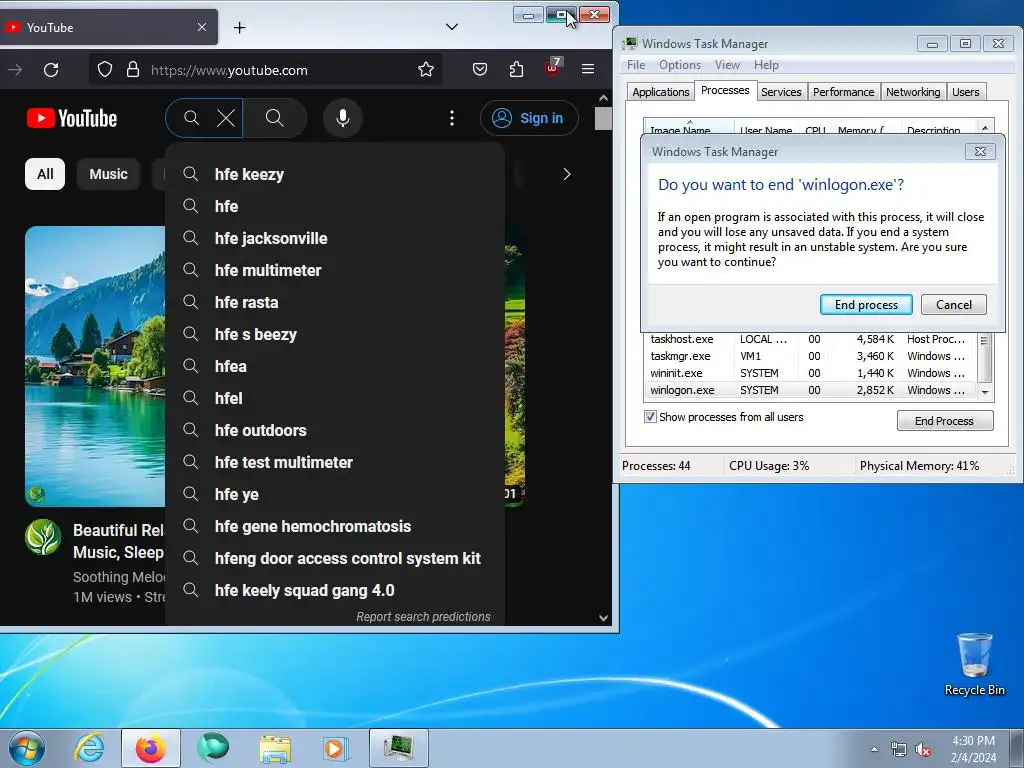Submit search with the YouTube magnifier button
This screenshot has width=1024, height=768.
[275, 118]
